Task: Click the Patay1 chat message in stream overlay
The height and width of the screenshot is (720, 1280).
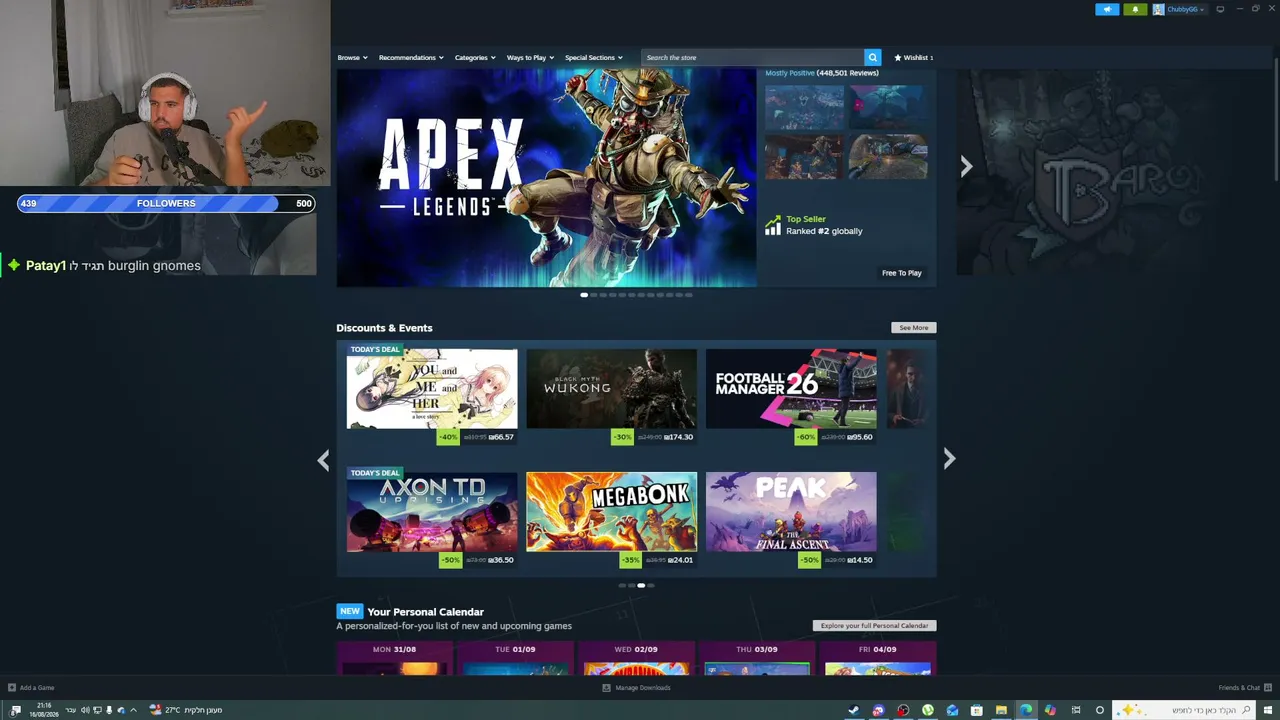Action: click(x=104, y=266)
